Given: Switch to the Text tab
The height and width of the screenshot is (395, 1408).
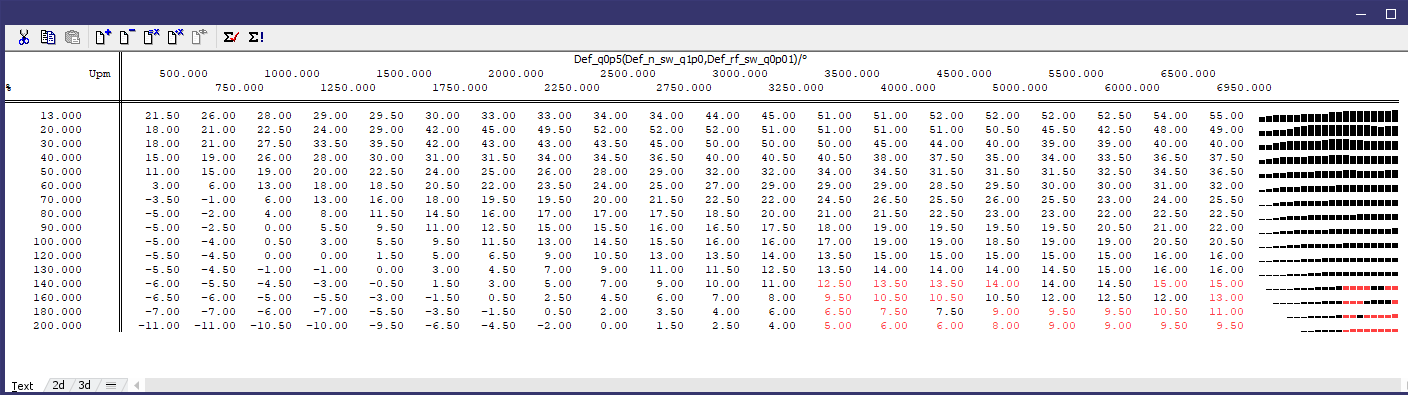Looking at the screenshot, I should [x=22, y=385].
